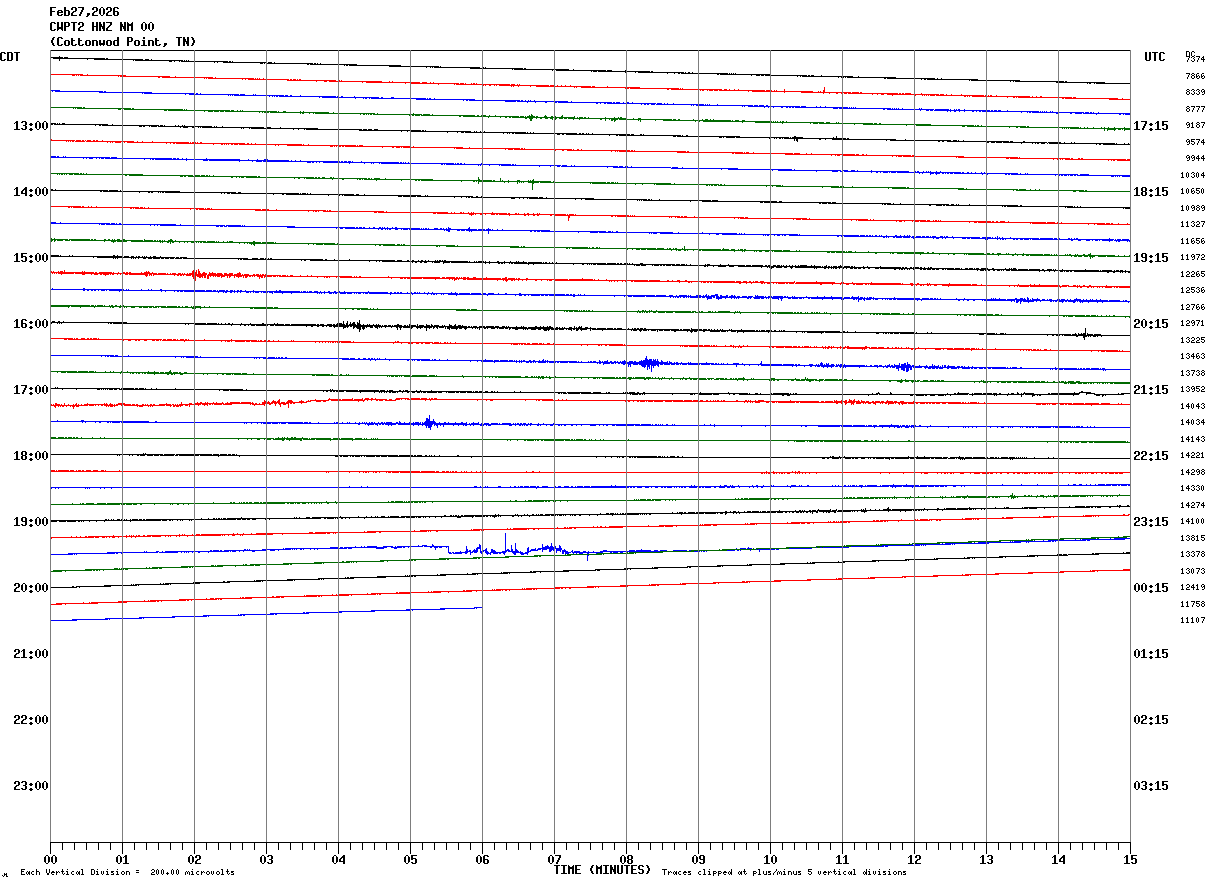Click the DC offset value "12971"
The height and width of the screenshot is (886, 1210).
point(1192,323)
